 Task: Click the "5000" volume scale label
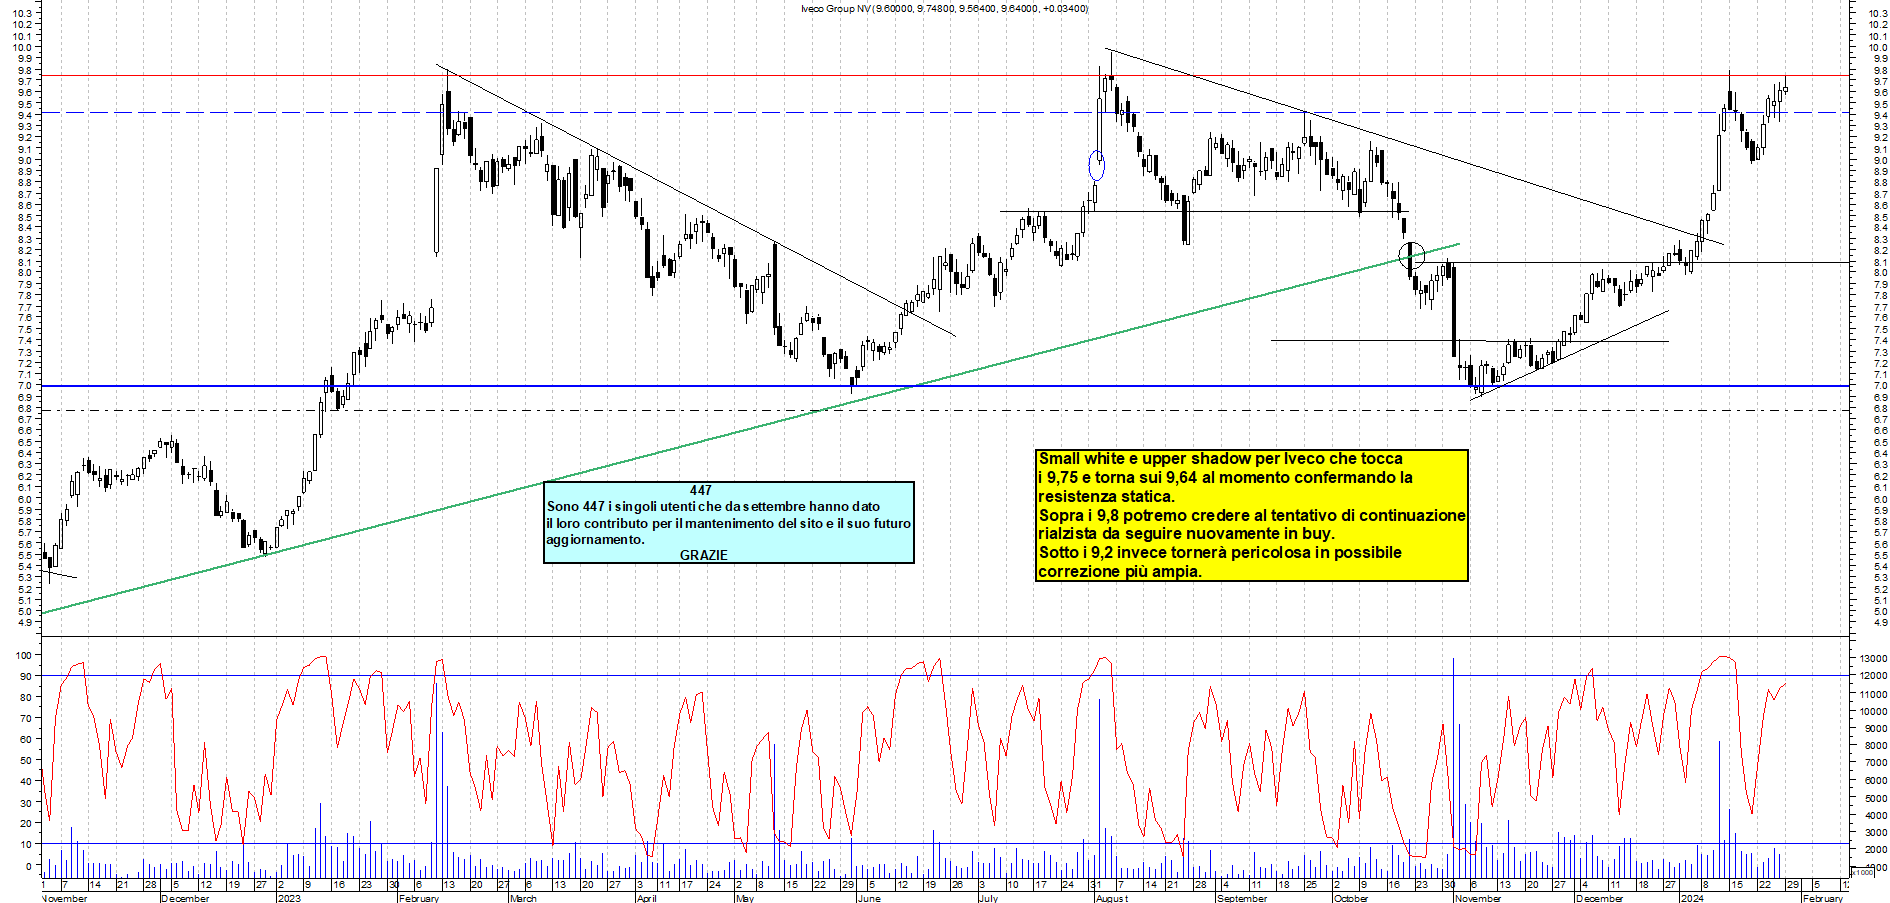[x=1875, y=798]
